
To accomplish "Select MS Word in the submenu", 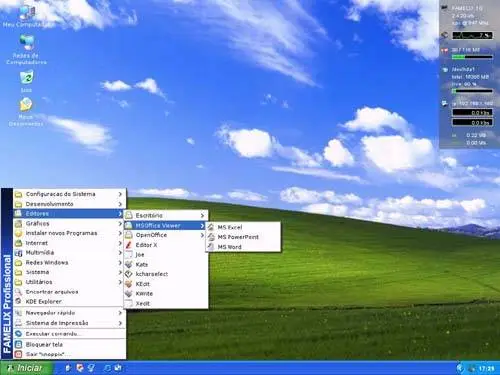I will pos(243,247).
